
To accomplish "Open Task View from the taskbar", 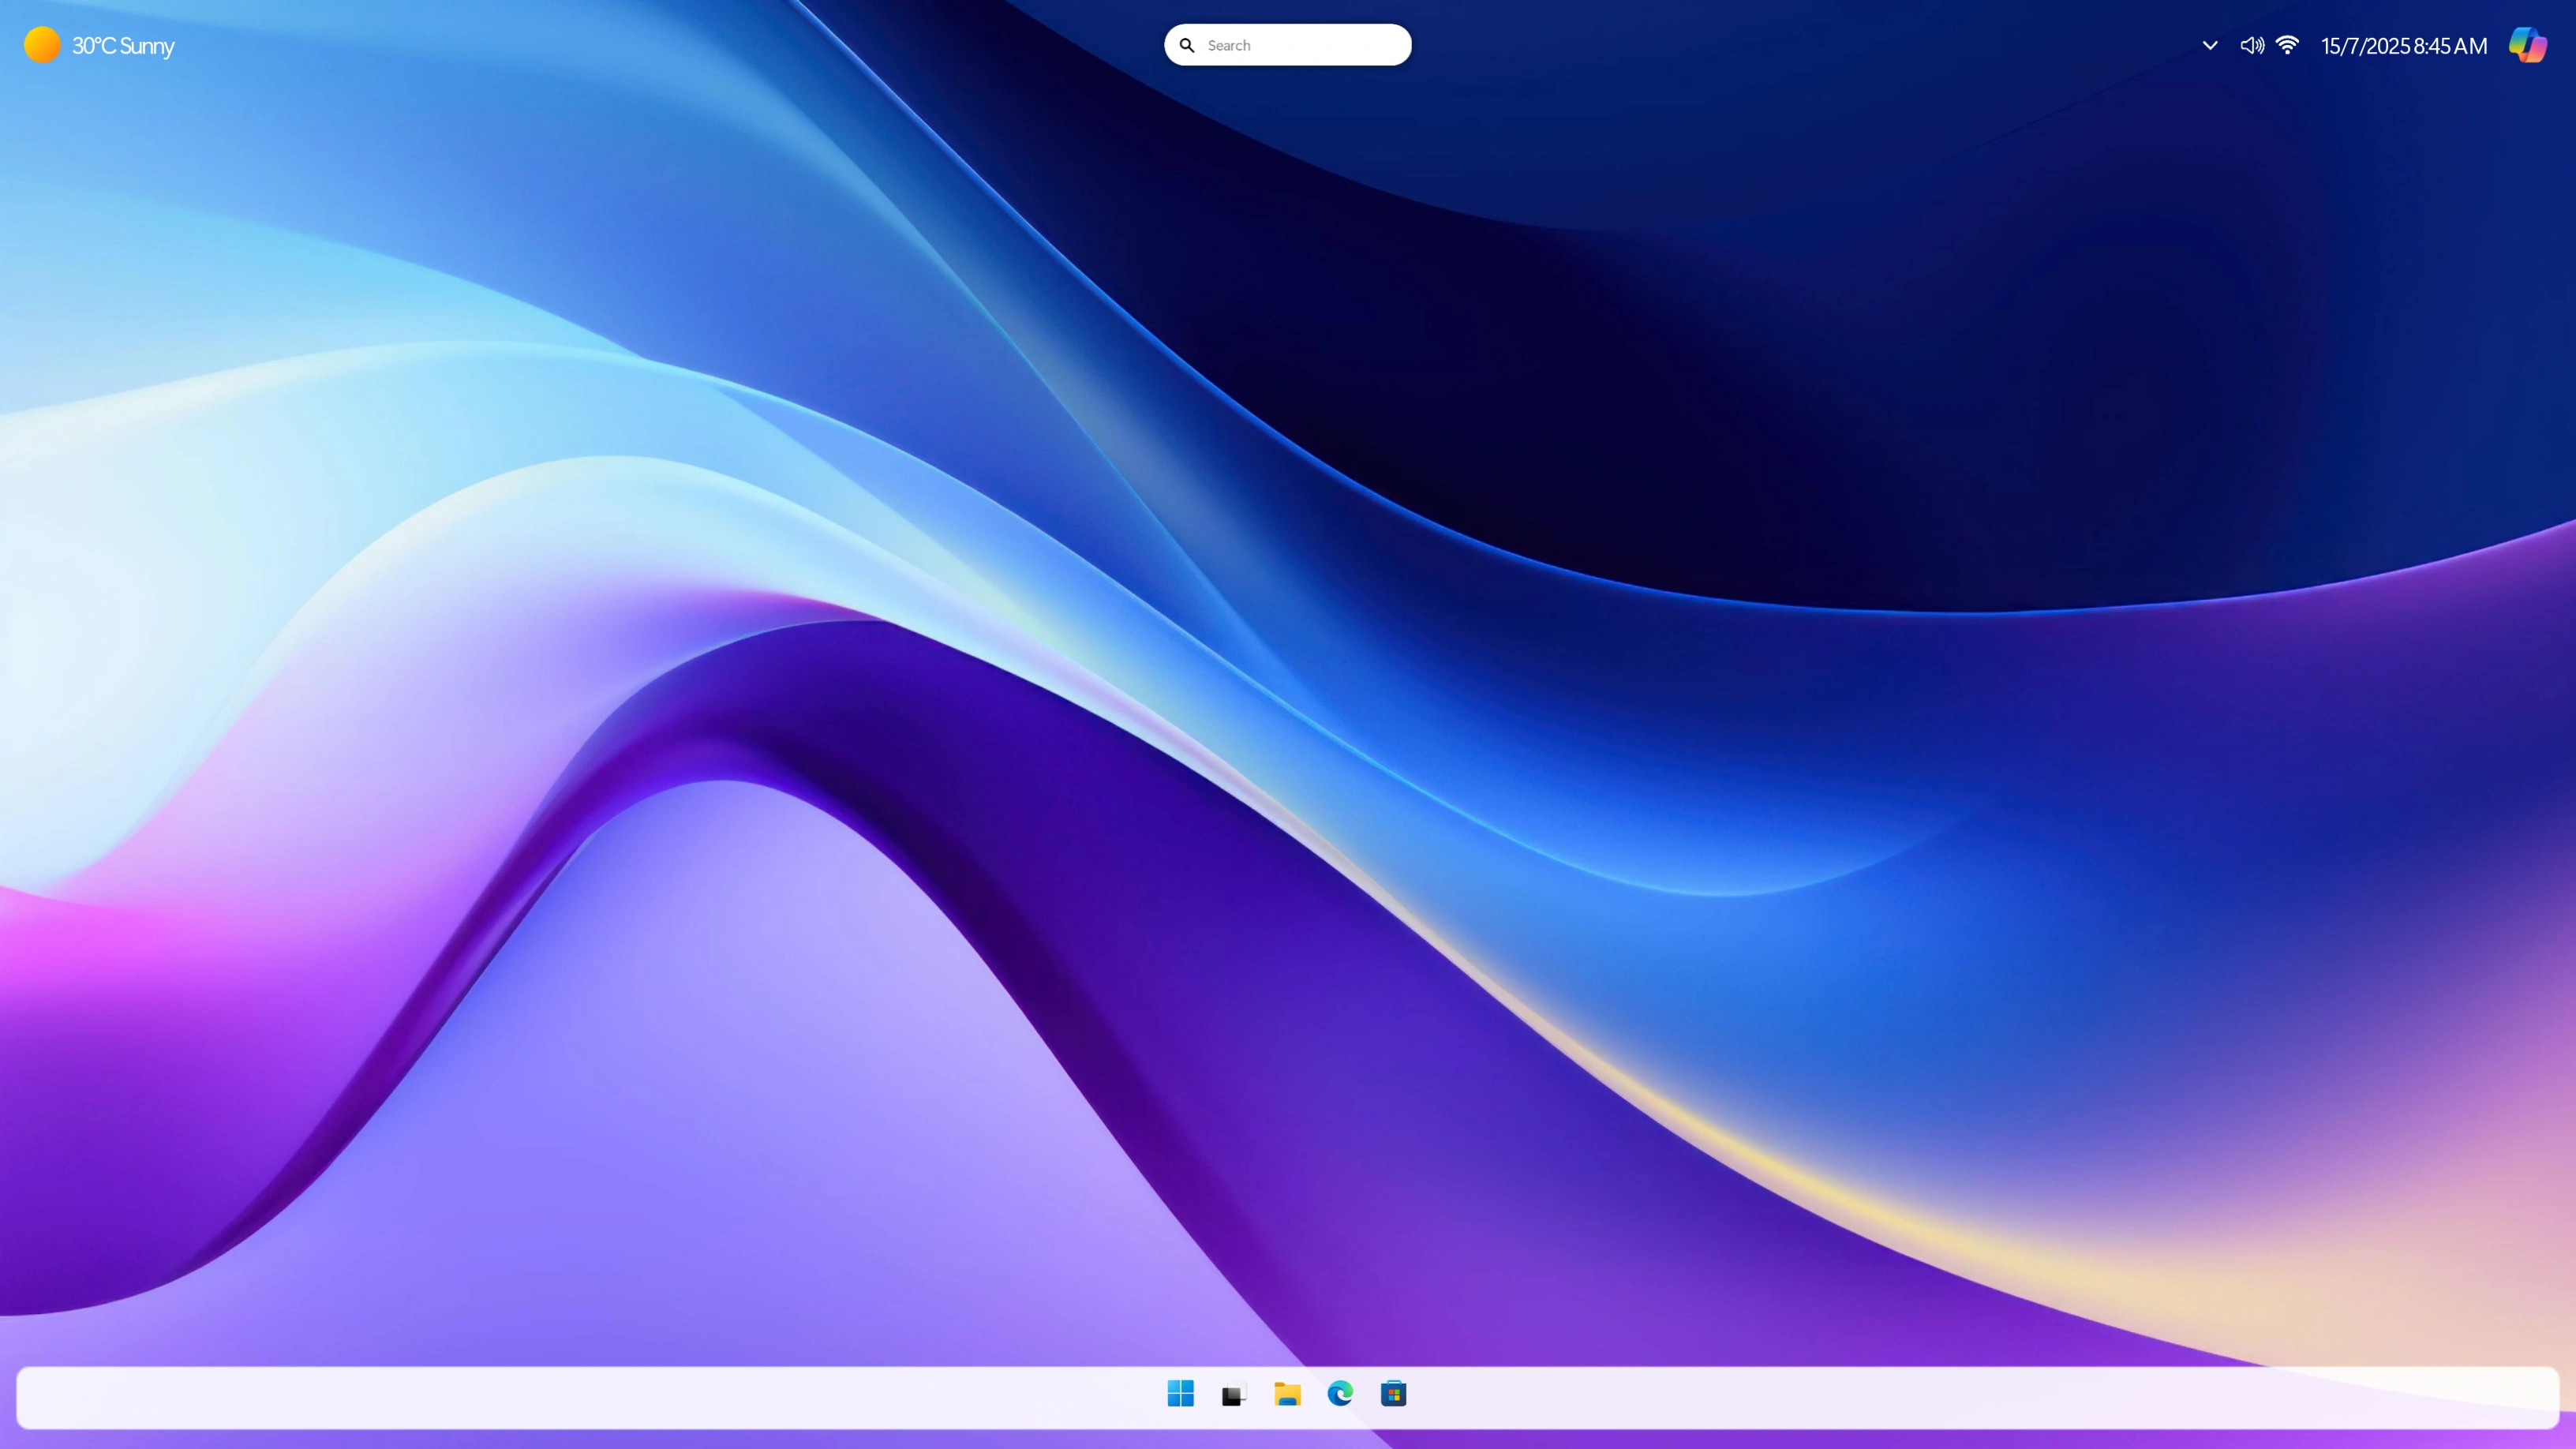I will [x=1233, y=1394].
